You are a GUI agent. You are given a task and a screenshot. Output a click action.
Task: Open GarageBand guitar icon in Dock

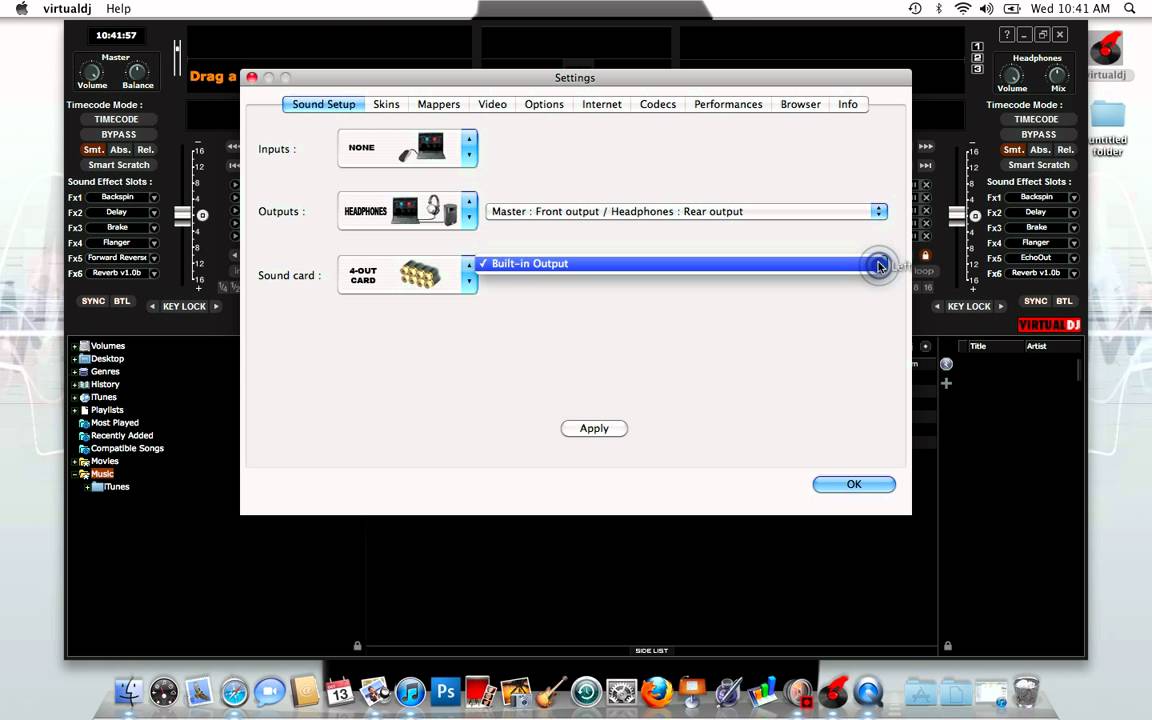point(551,691)
